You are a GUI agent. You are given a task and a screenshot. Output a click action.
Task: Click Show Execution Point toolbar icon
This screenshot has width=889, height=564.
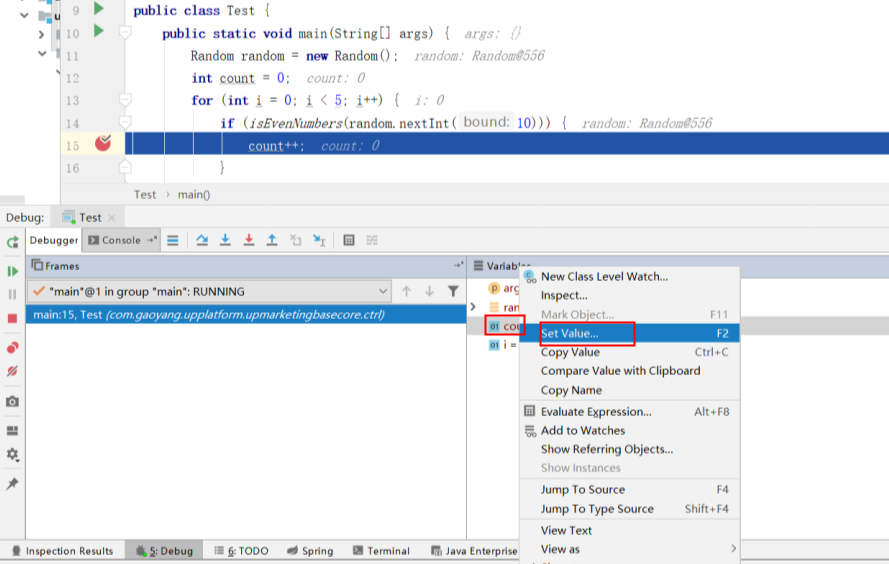pyautogui.click(x=173, y=240)
